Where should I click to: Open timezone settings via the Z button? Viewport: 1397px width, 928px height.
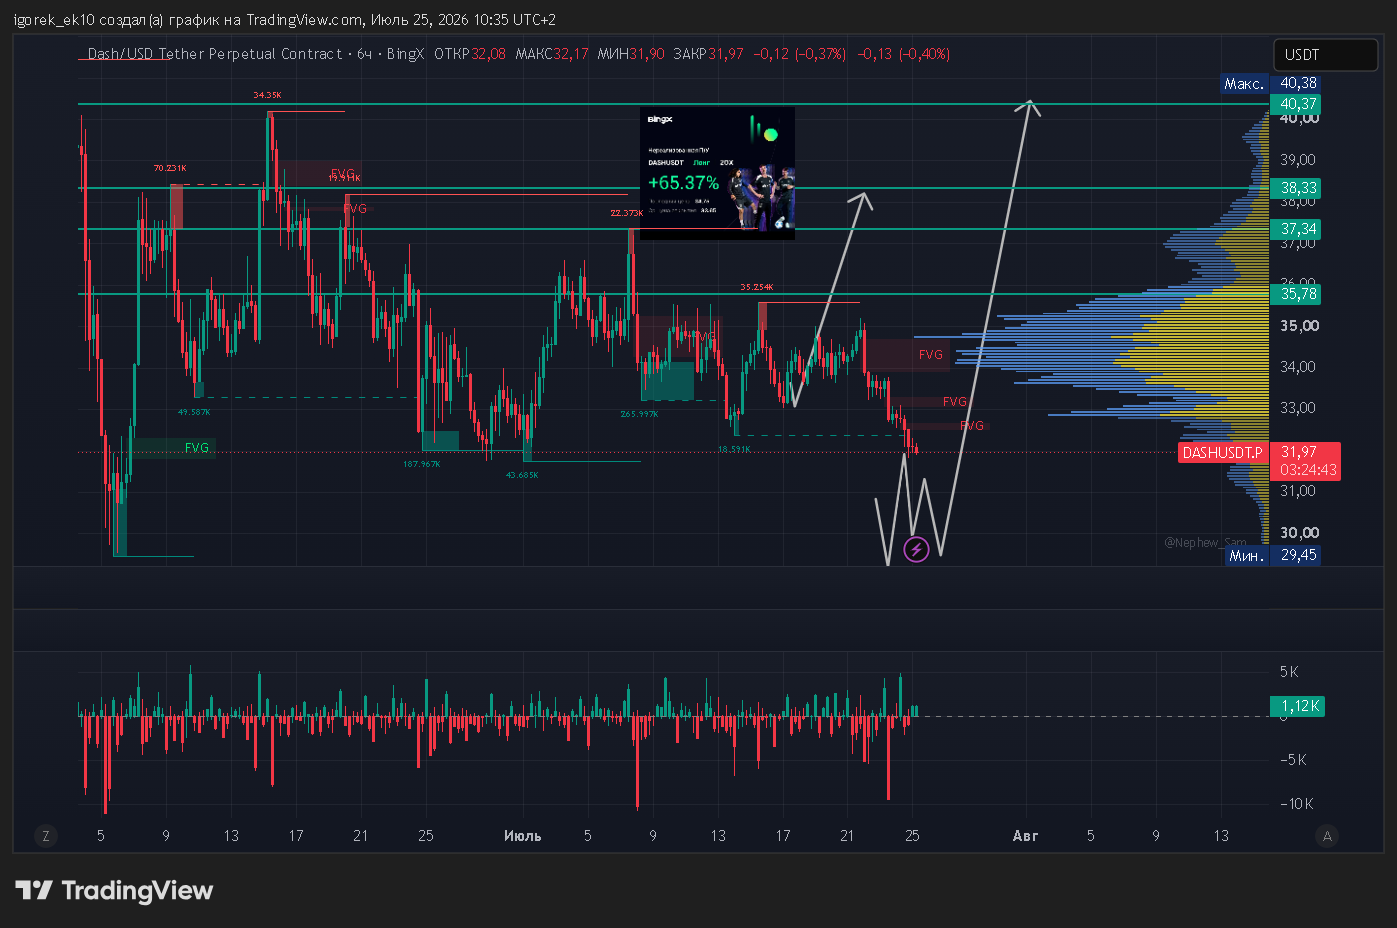point(45,836)
